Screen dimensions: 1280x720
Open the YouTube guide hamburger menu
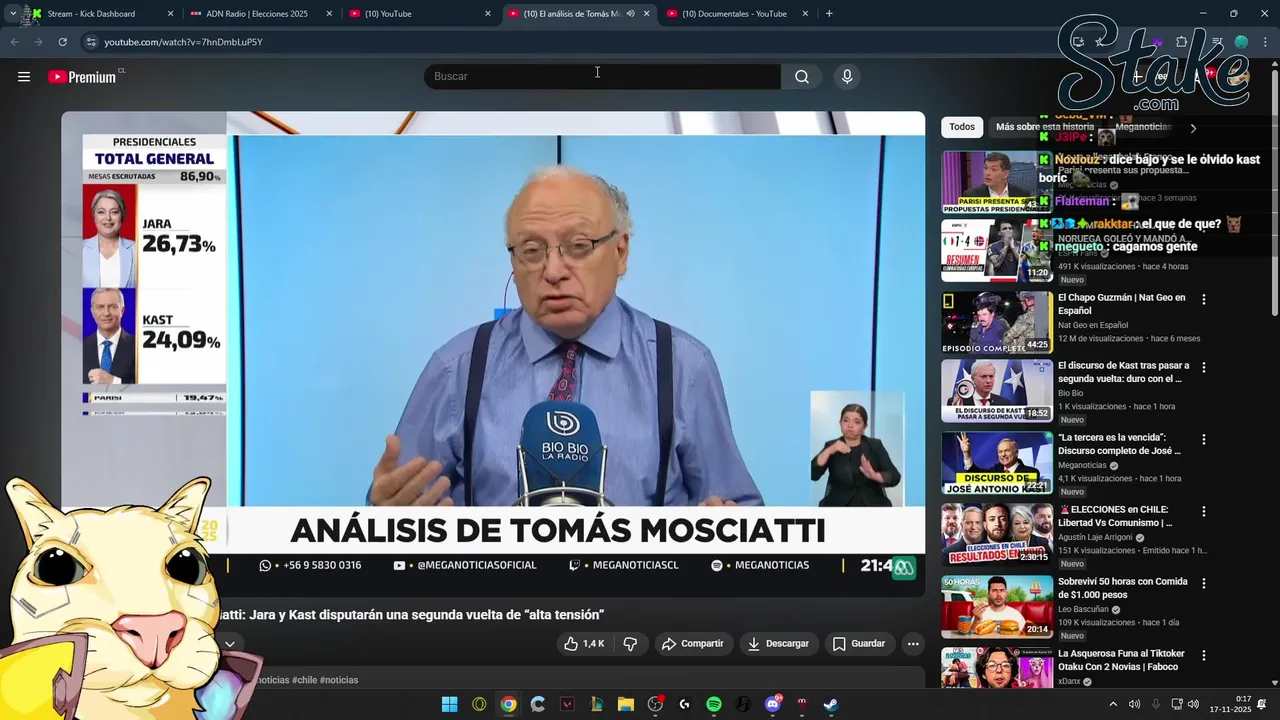(x=24, y=77)
